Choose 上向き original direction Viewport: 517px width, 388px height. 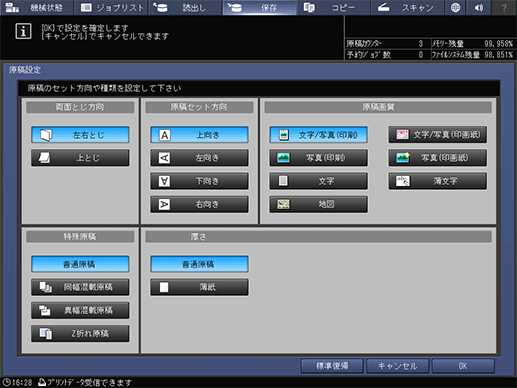click(199, 135)
